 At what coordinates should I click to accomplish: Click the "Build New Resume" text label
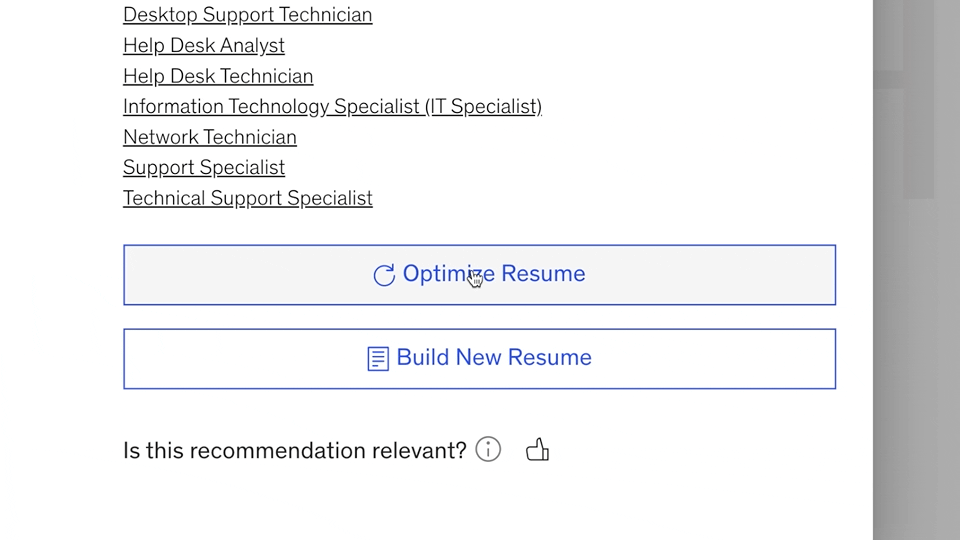pyautogui.click(x=494, y=358)
